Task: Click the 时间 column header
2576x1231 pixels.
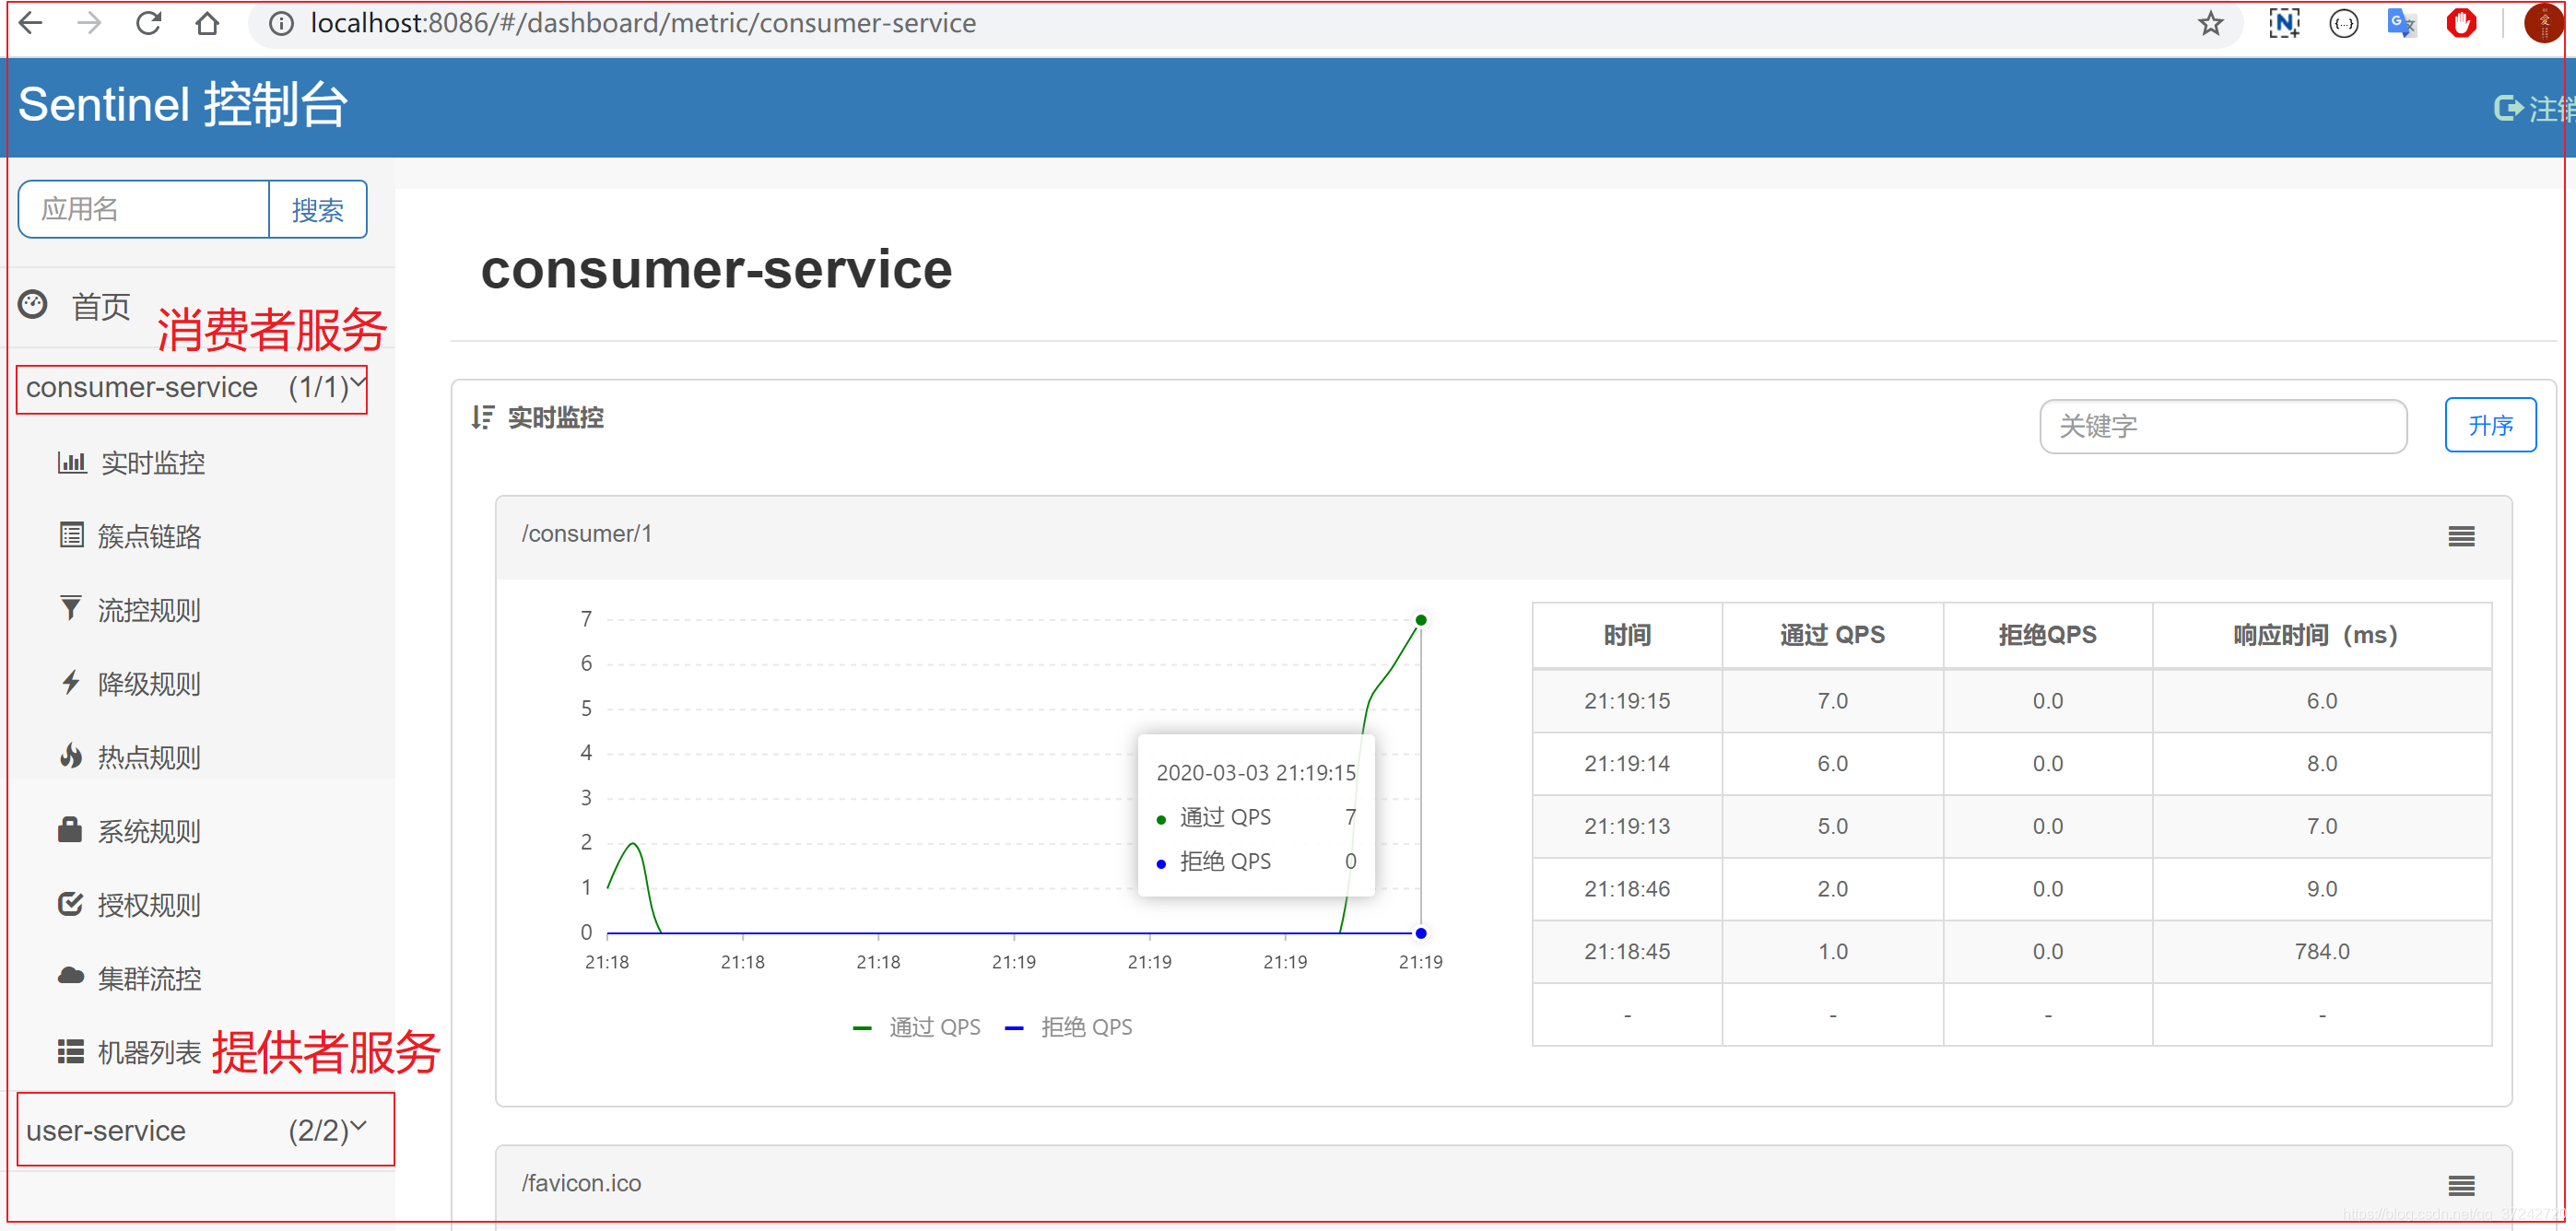Action: coord(1627,635)
